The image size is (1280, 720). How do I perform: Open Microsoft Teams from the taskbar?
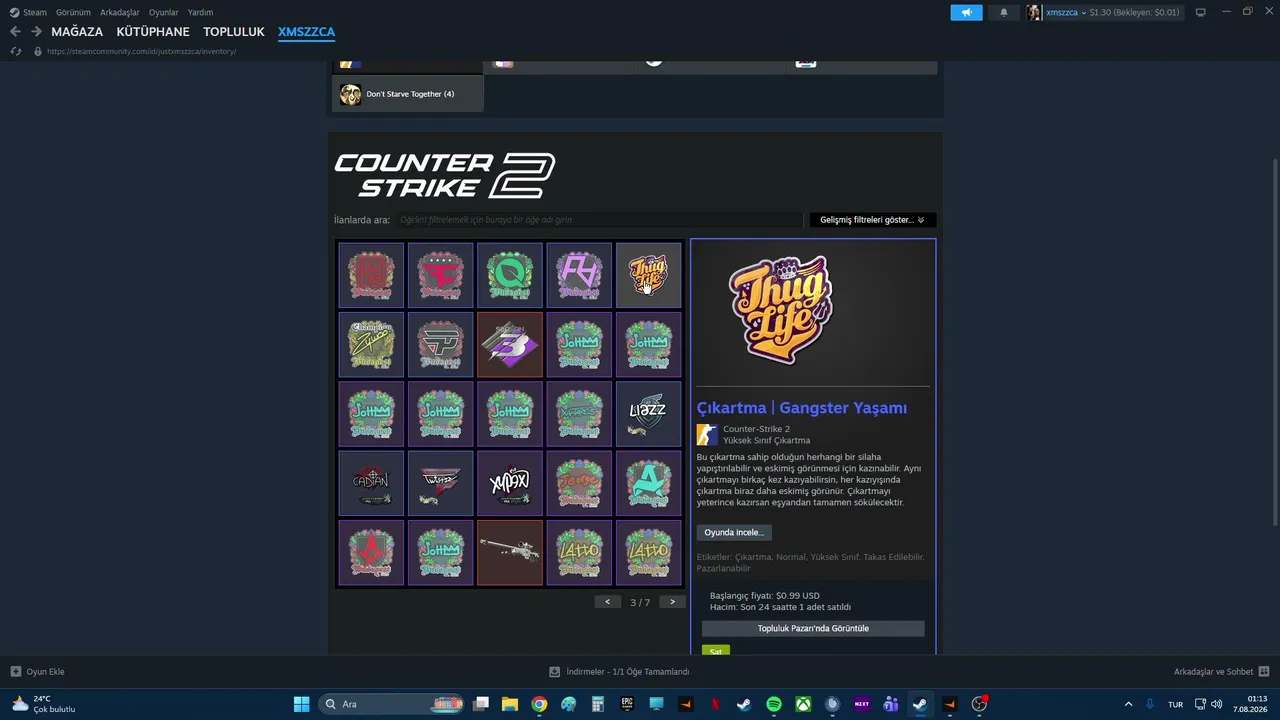[x=891, y=704]
